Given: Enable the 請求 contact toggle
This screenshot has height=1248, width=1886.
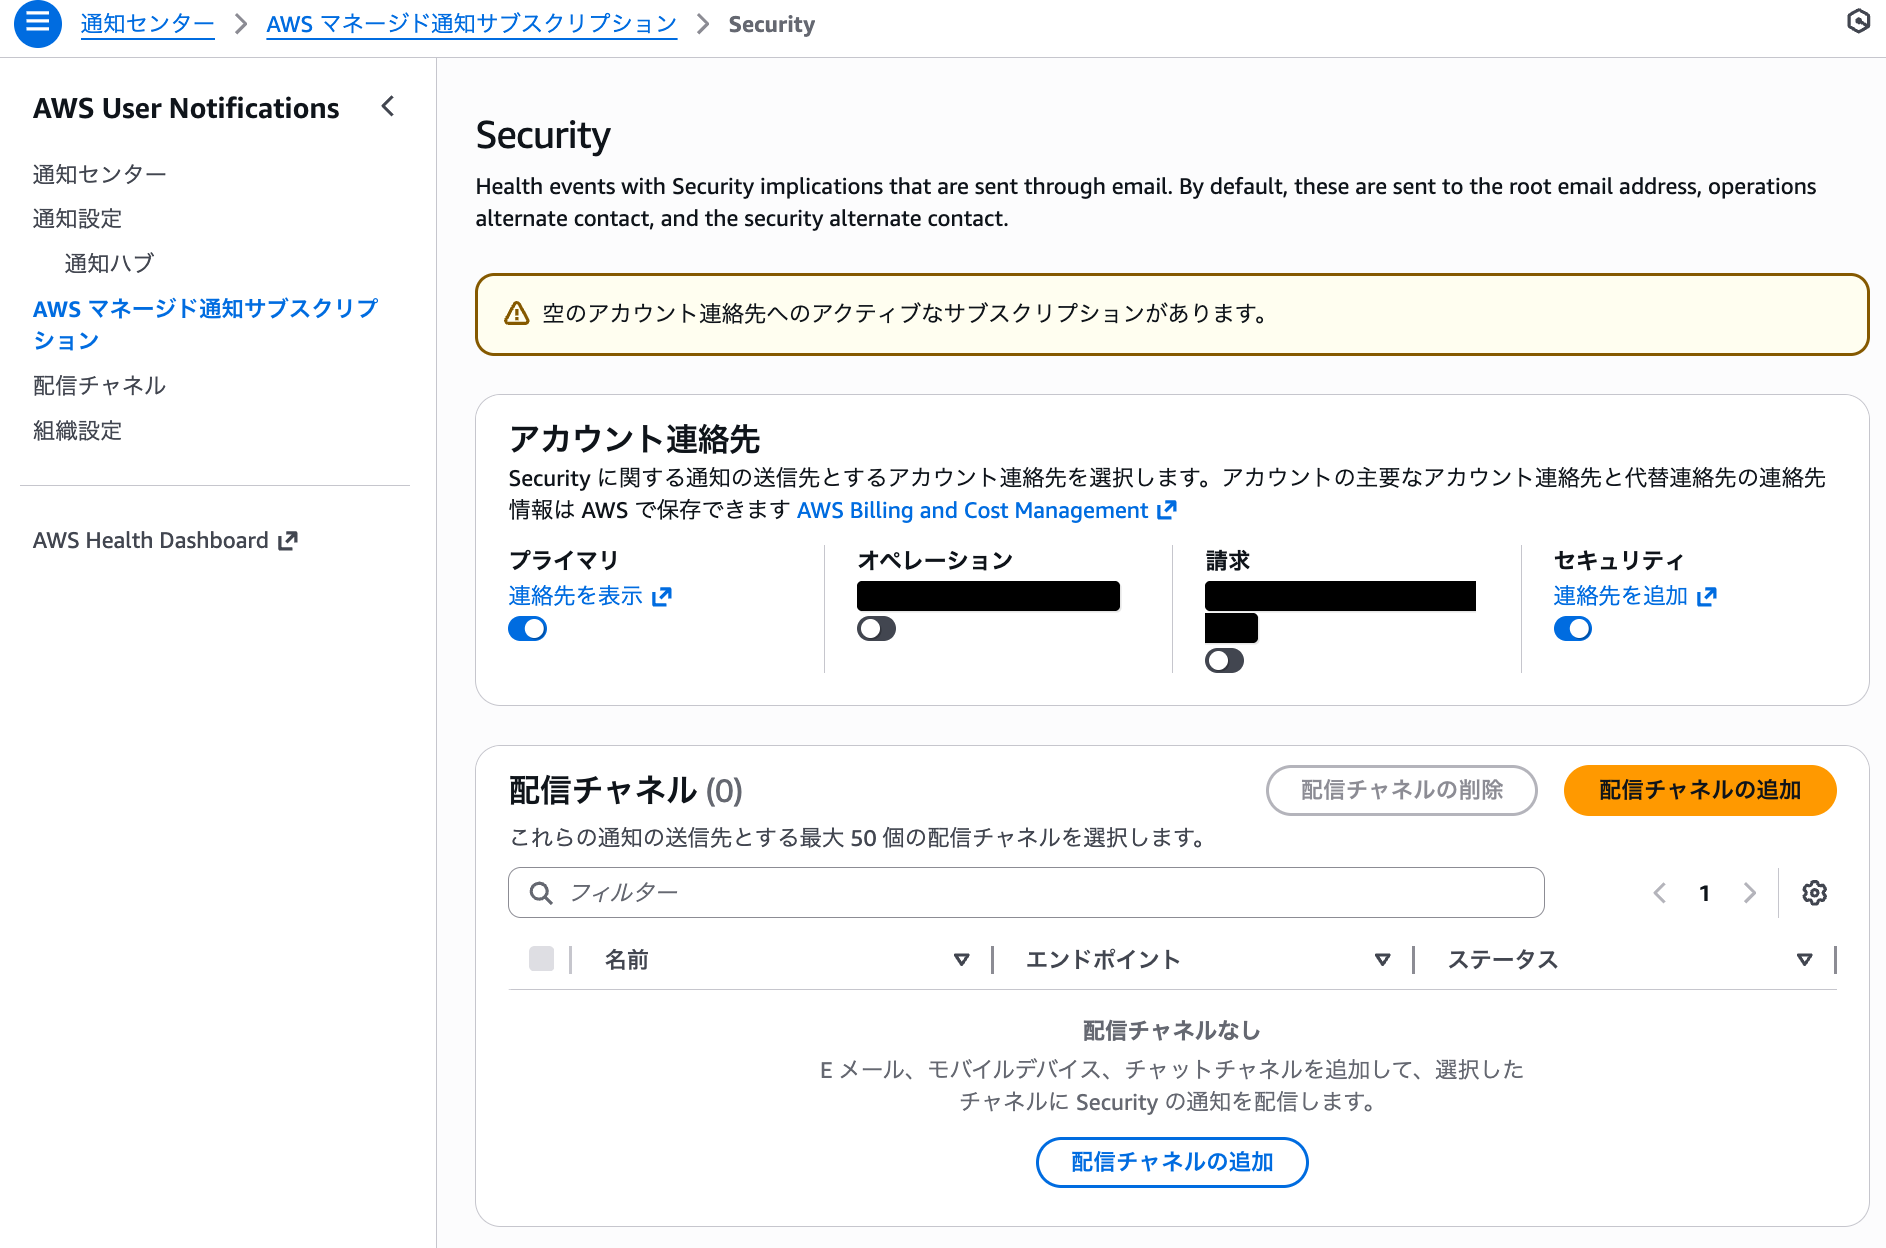Looking at the screenshot, I should pyautogui.click(x=1224, y=661).
